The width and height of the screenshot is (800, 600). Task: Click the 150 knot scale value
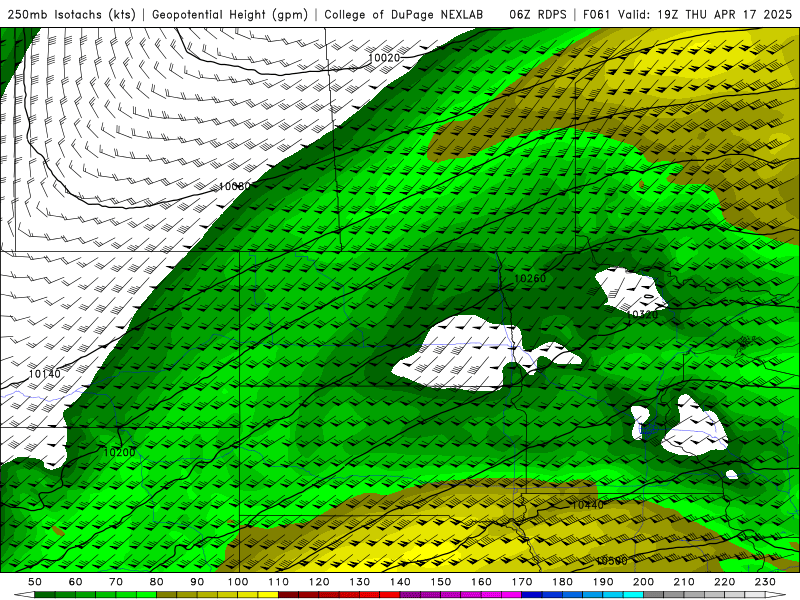tap(441, 582)
